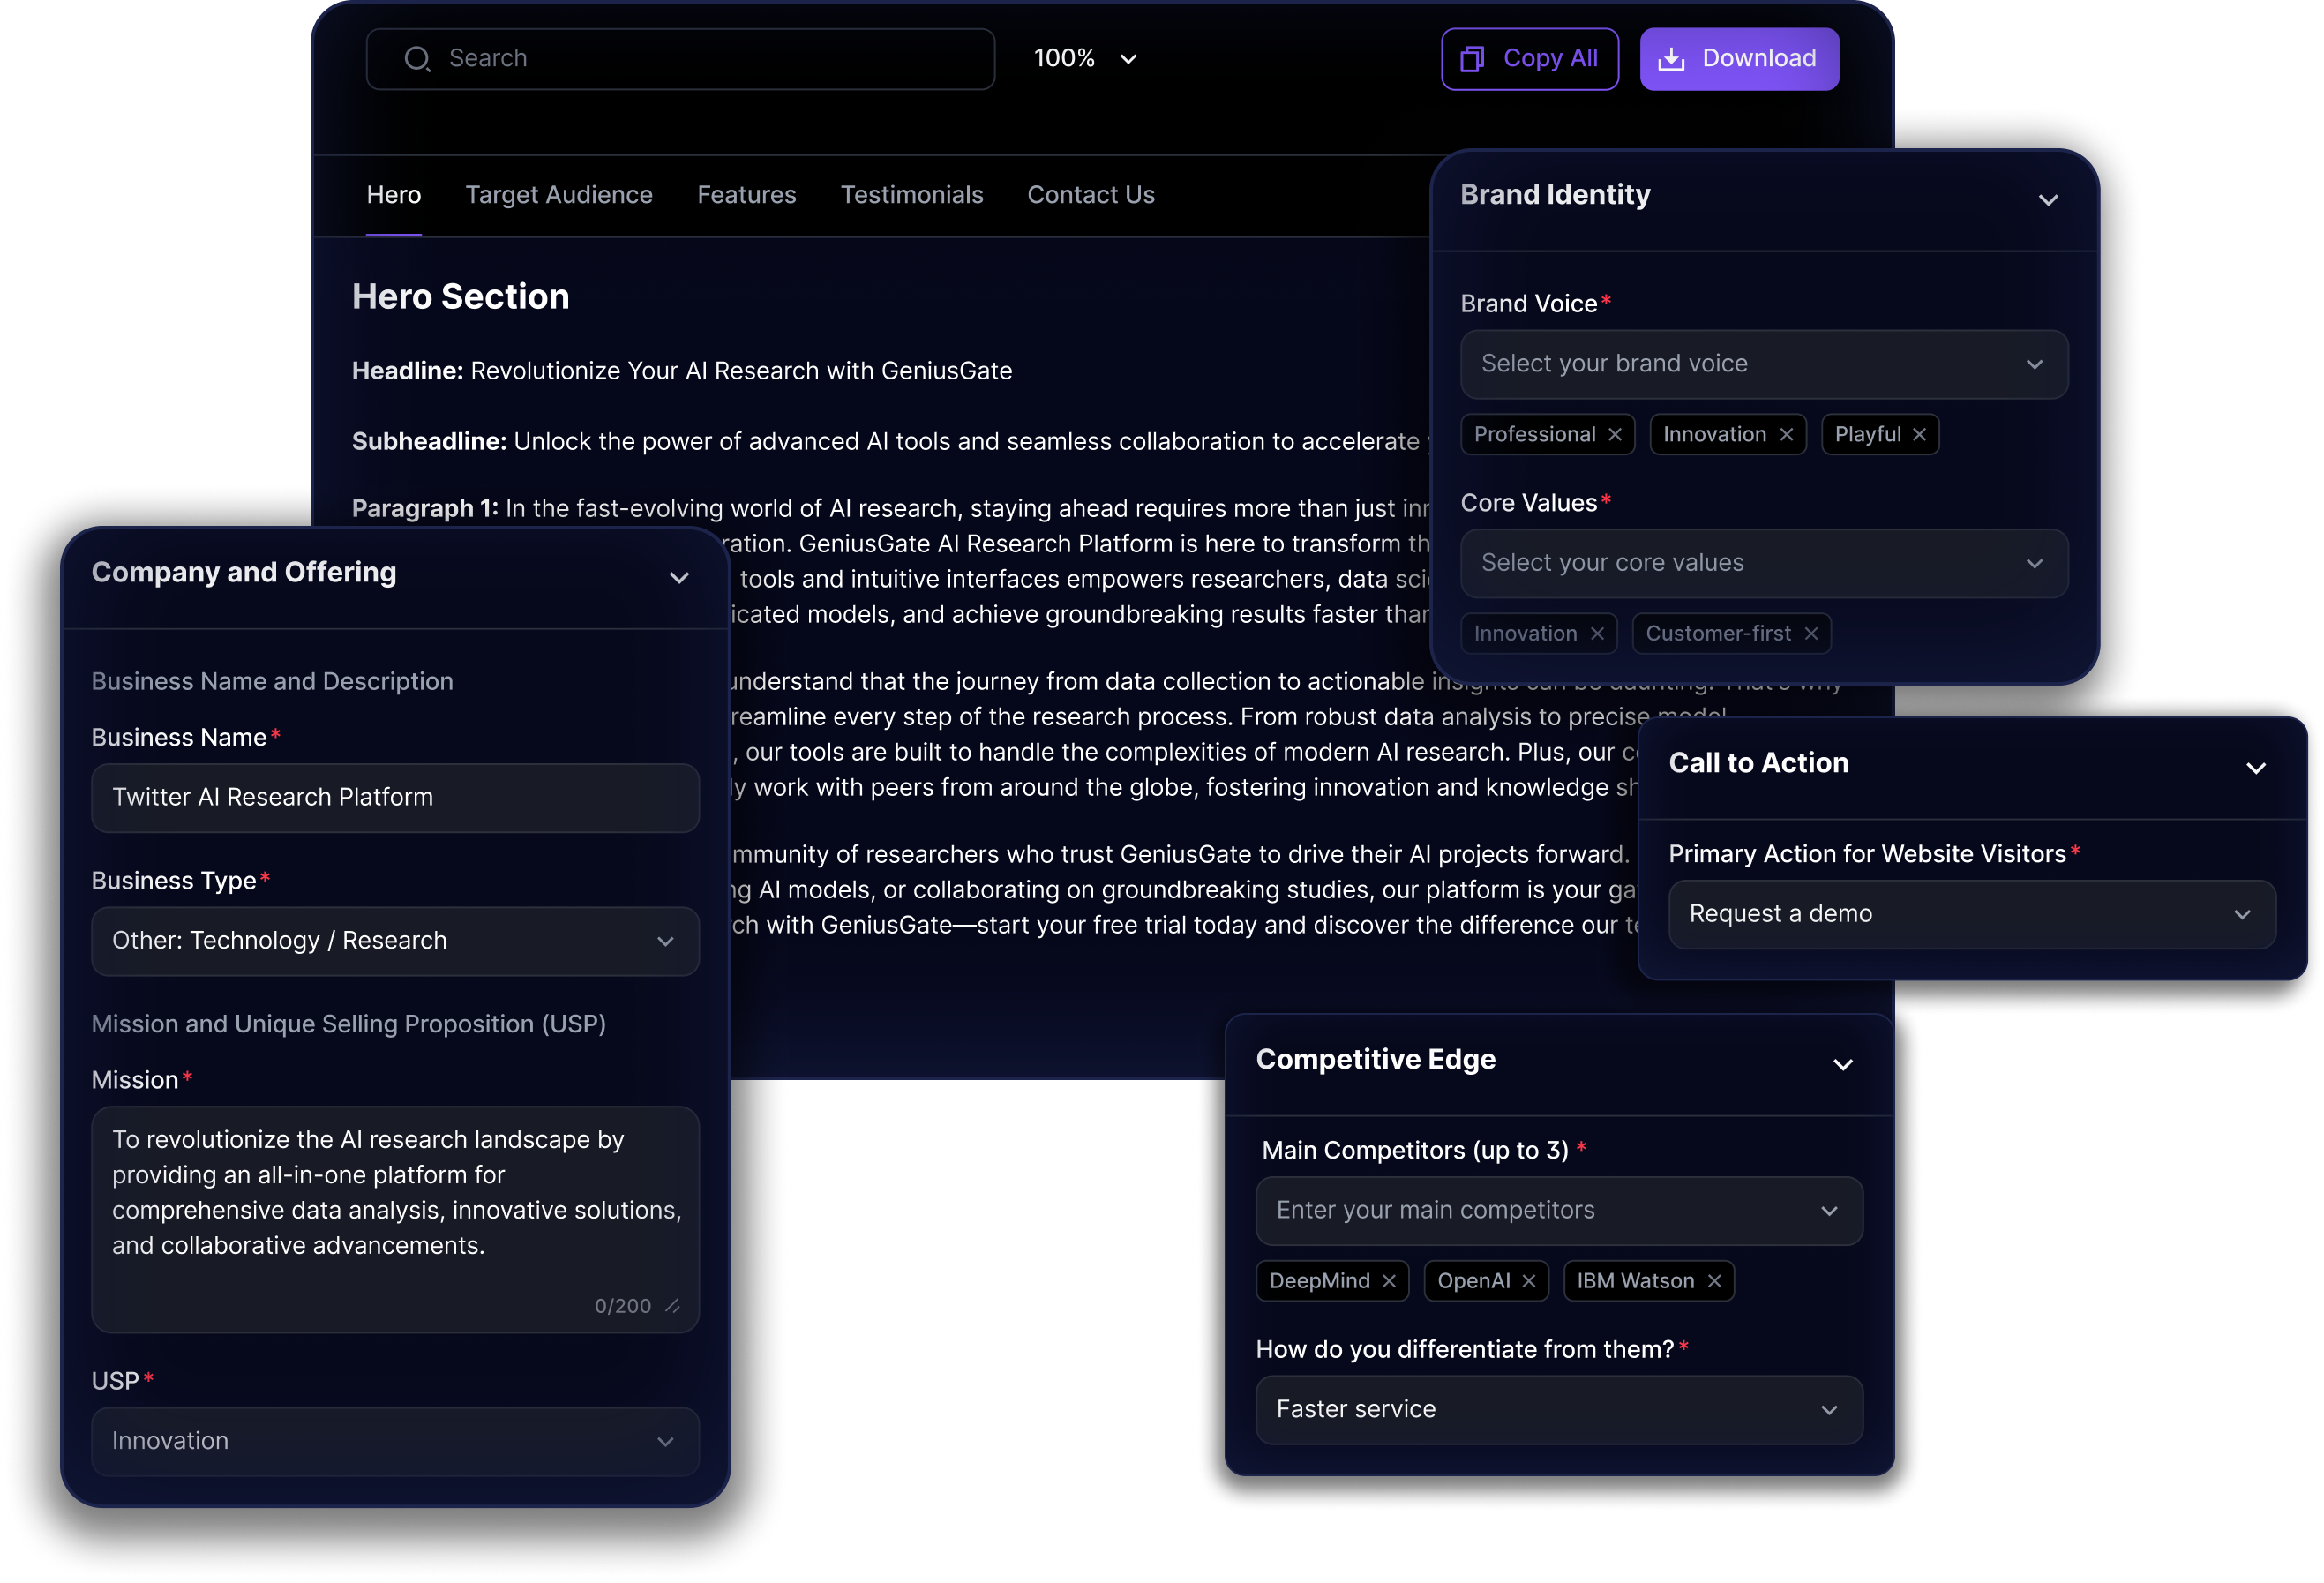2324x1583 pixels.
Task: Delete the Customer-first core value tag
Action: point(1811,633)
